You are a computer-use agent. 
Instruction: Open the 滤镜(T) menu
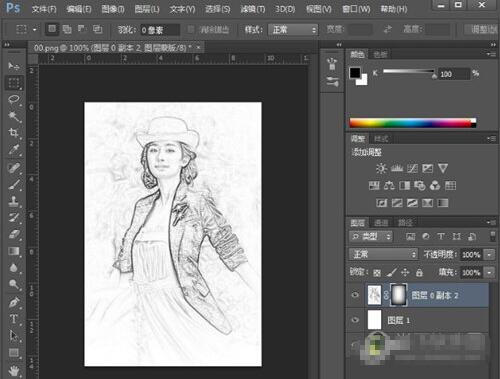point(252,9)
